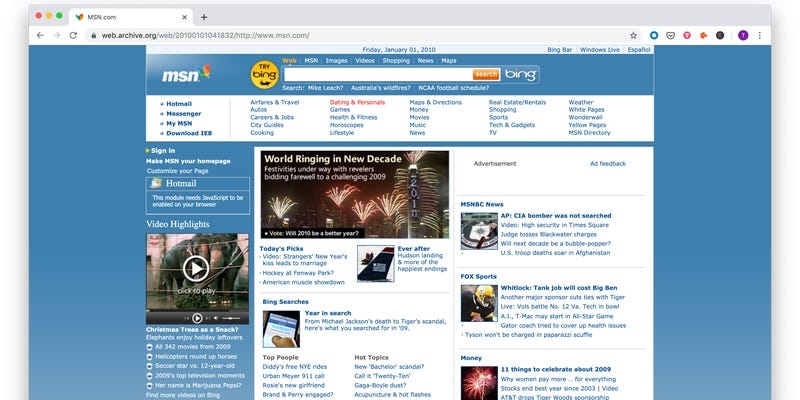
Task: Mute the video with the speaker icon
Action: (216, 318)
